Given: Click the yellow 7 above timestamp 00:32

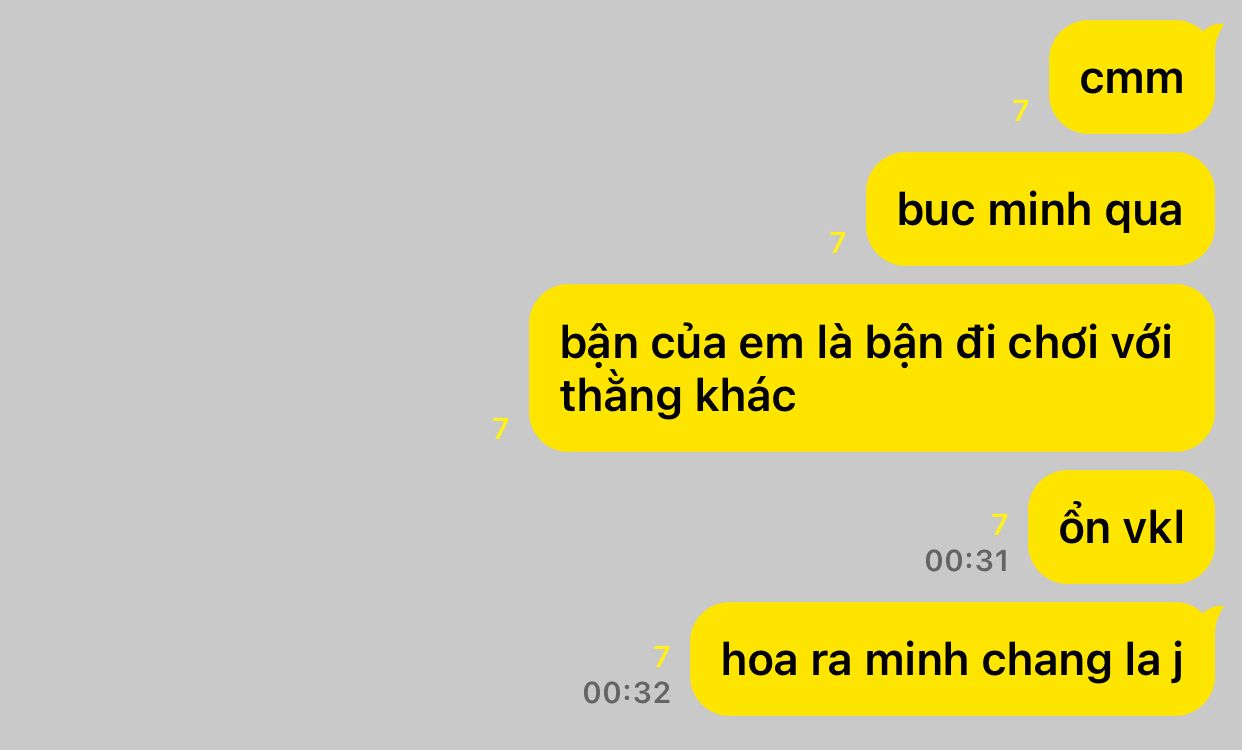Looking at the screenshot, I should pos(661,657).
